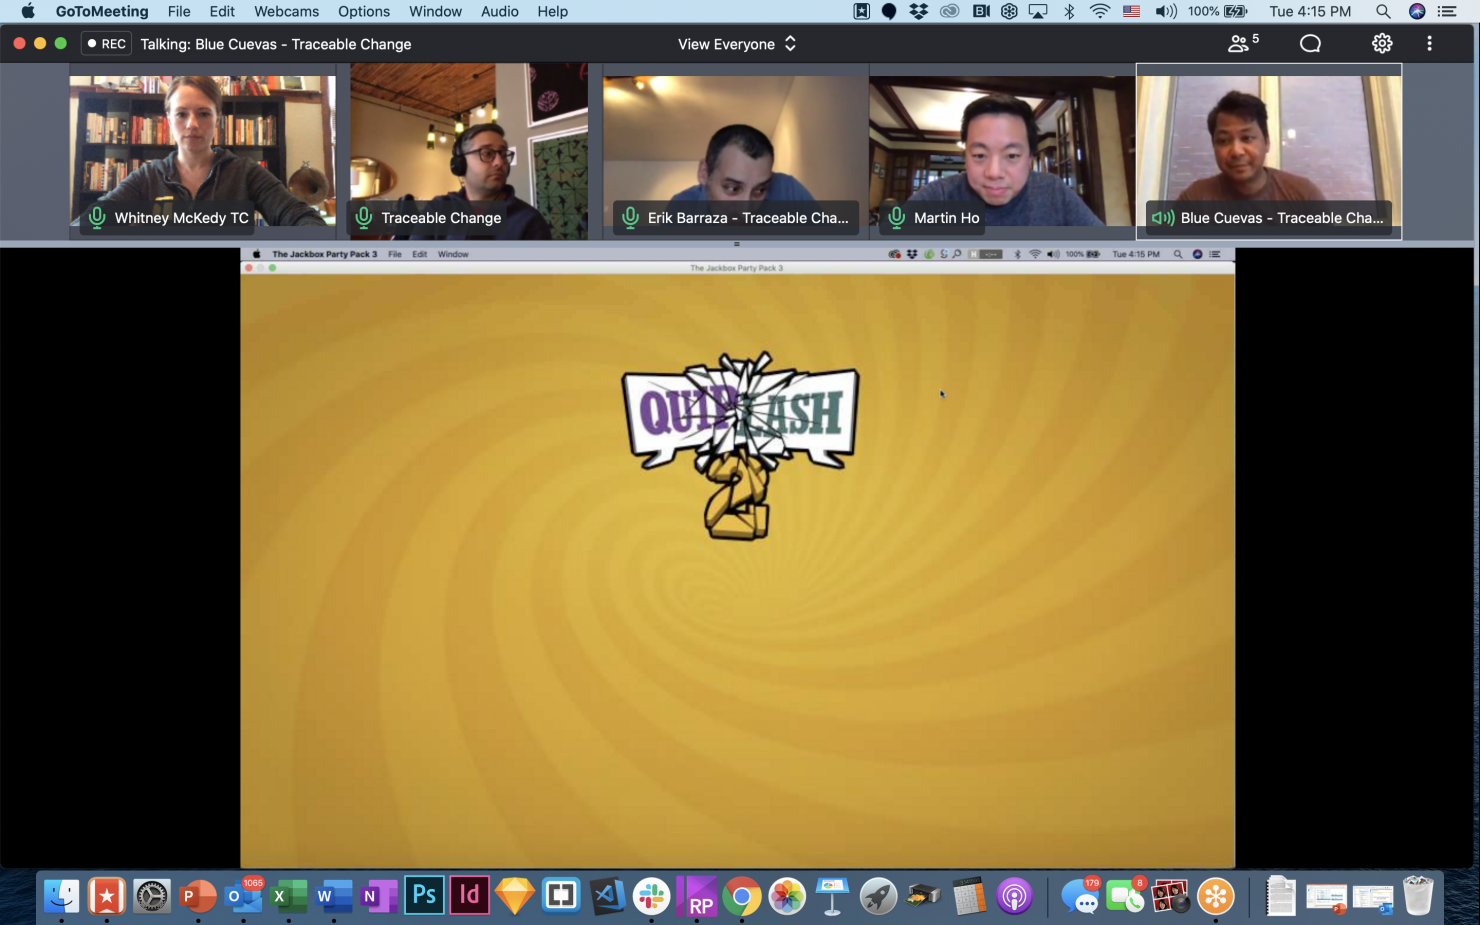
Task: Open Messages with 179 badge
Action: coord(1080,896)
